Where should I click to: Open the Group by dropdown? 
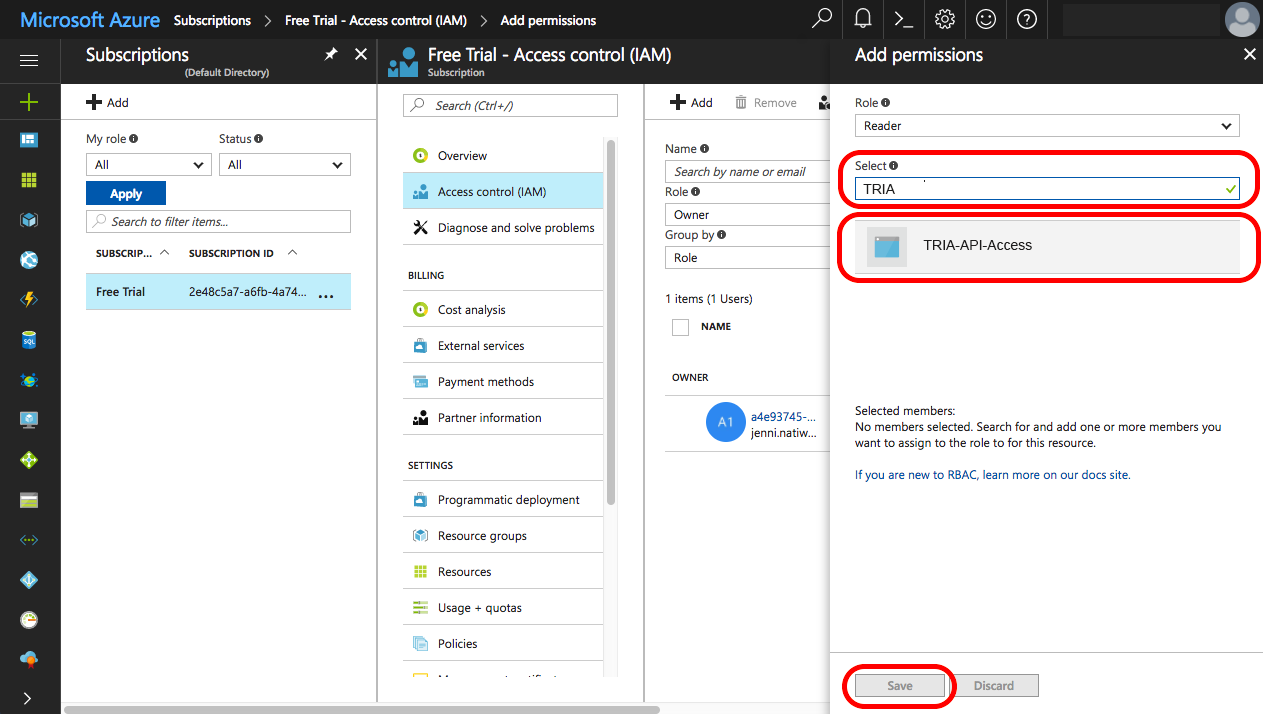pos(747,258)
